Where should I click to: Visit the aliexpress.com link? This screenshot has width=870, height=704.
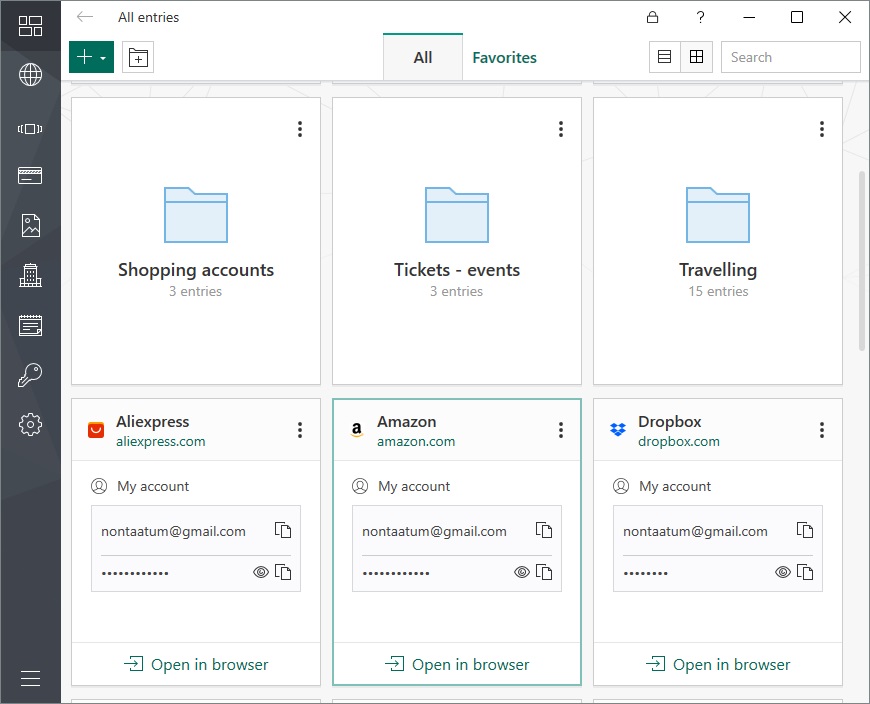[x=161, y=441]
